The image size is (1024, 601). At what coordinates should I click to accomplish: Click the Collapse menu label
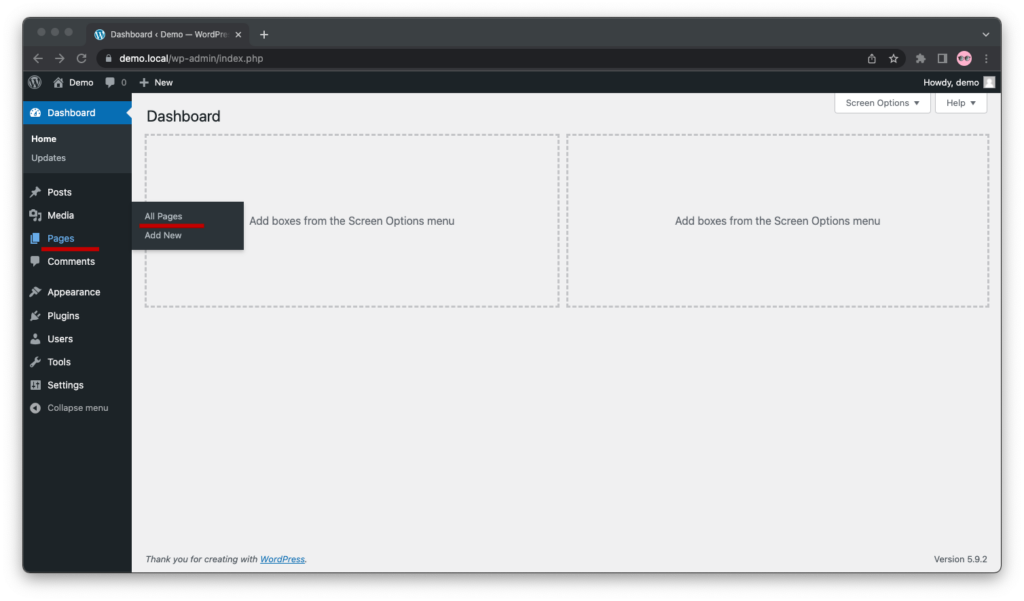point(78,408)
